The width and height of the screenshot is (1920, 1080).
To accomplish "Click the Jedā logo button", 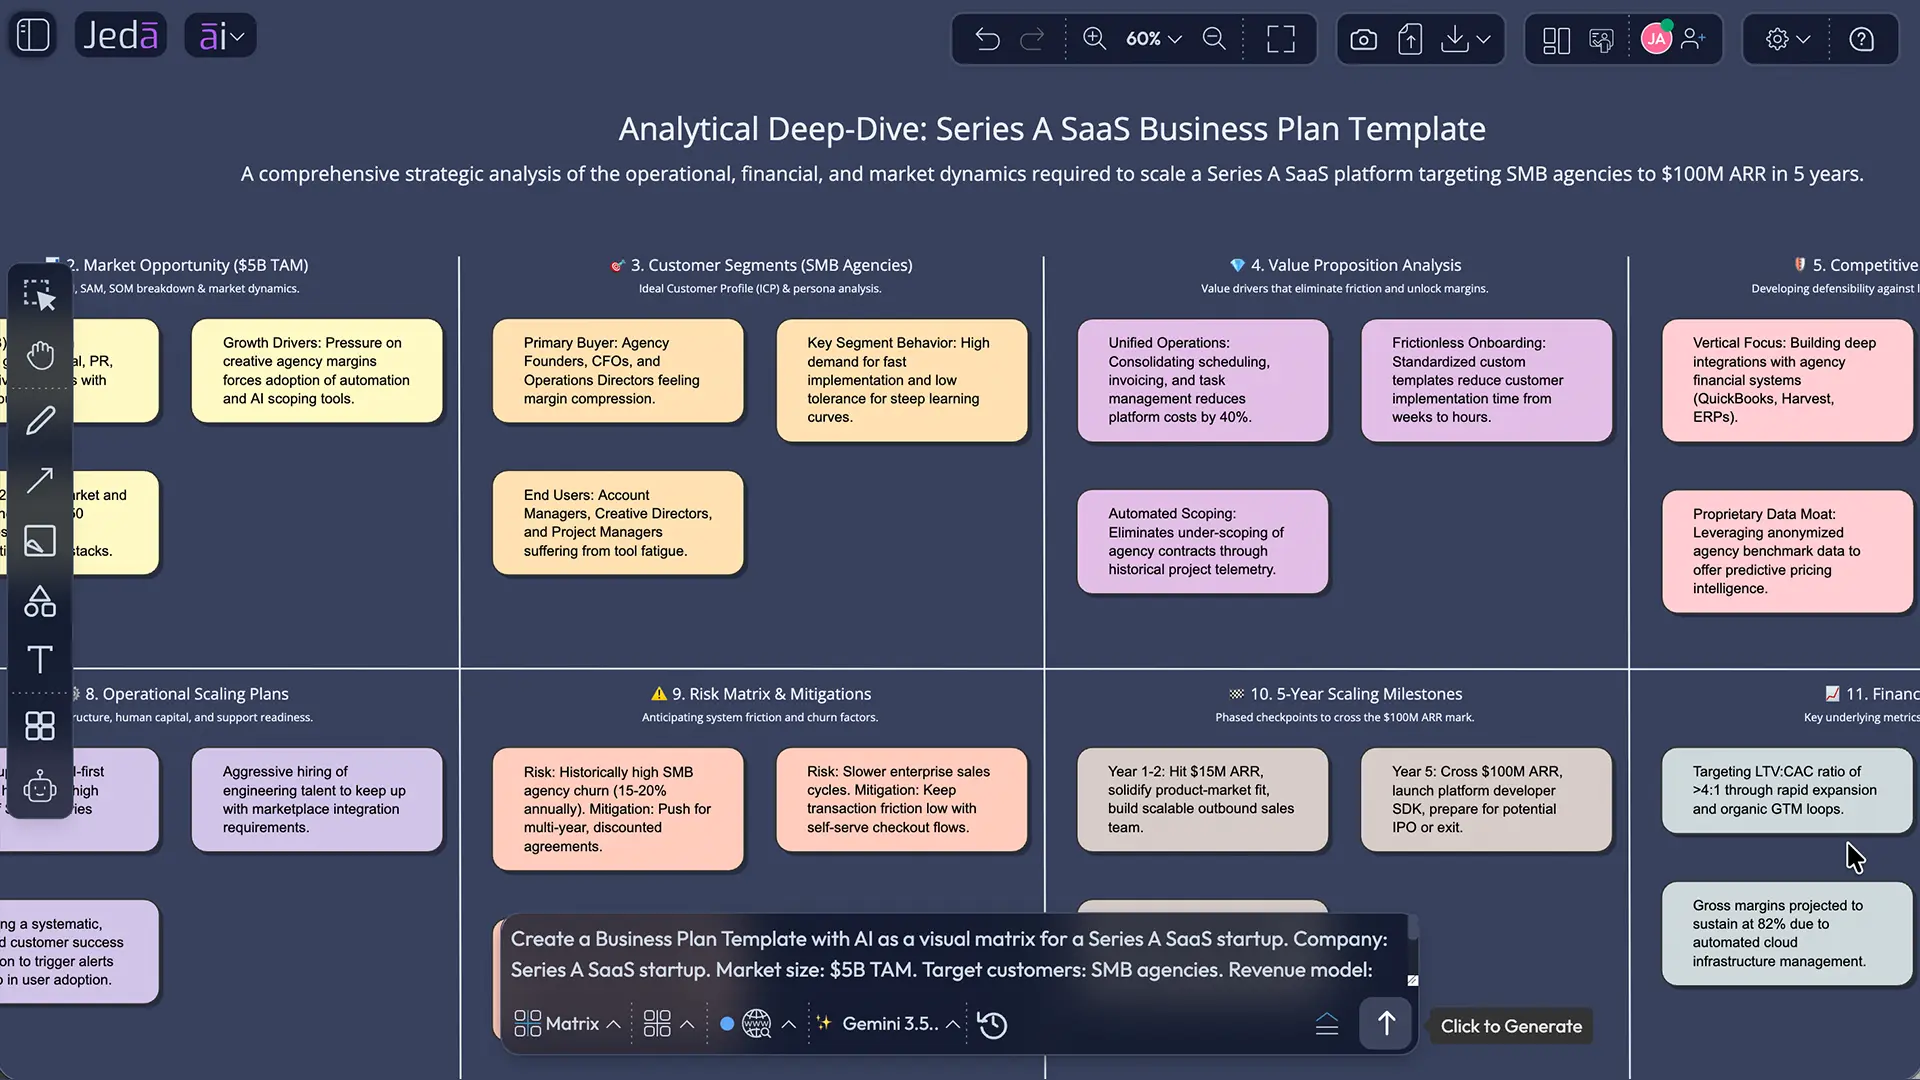I will (x=120, y=36).
